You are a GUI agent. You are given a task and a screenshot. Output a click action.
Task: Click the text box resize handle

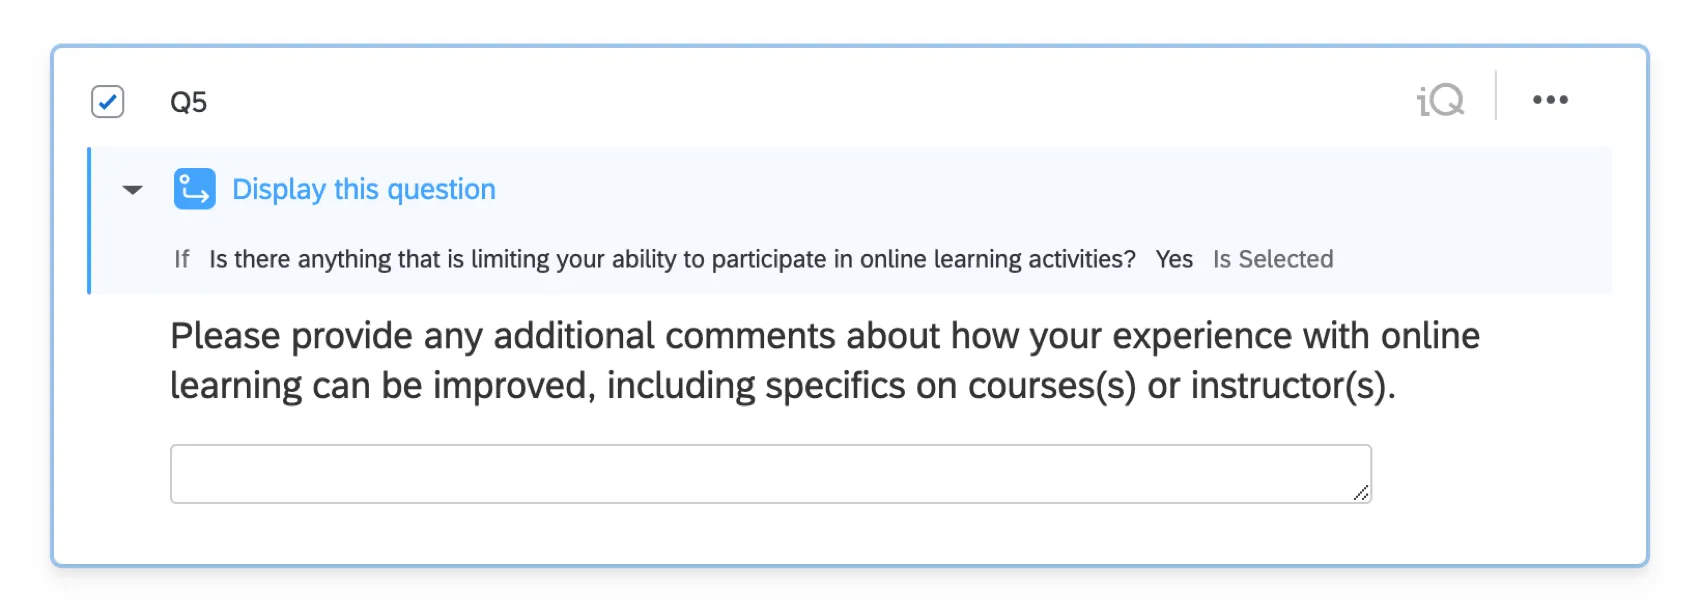pos(1362,491)
